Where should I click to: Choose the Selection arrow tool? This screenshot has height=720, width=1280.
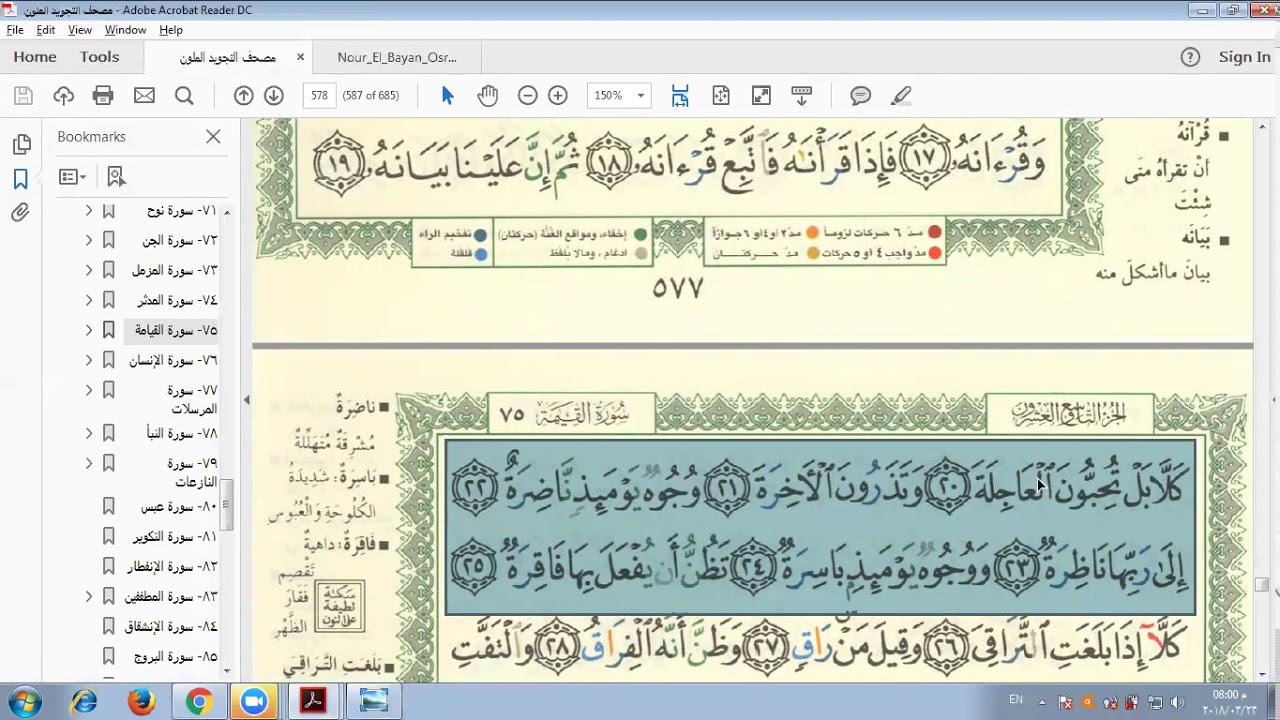[x=447, y=95]
